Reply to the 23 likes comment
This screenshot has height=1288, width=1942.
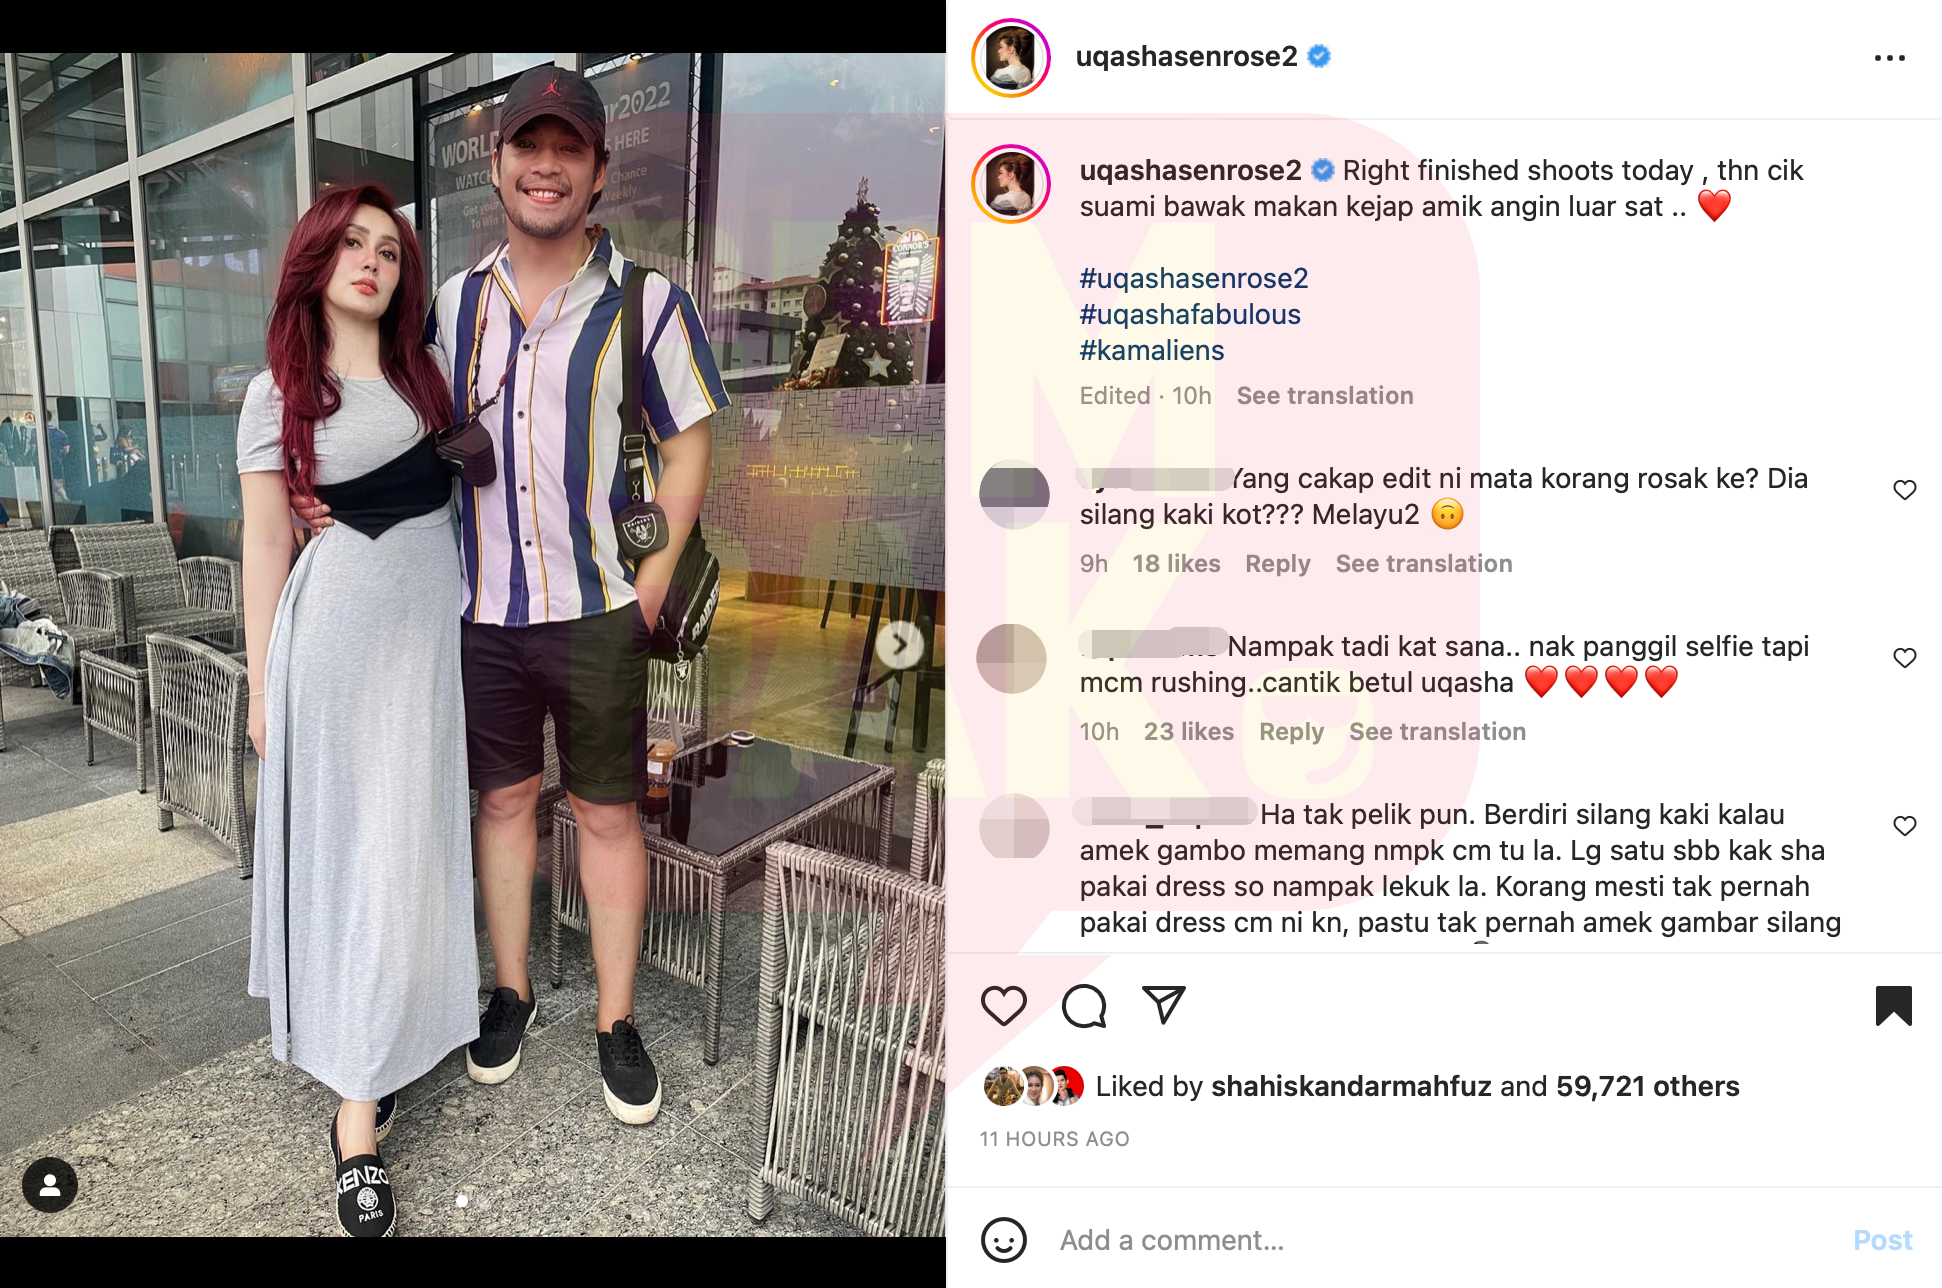(x=1291, y=732)
